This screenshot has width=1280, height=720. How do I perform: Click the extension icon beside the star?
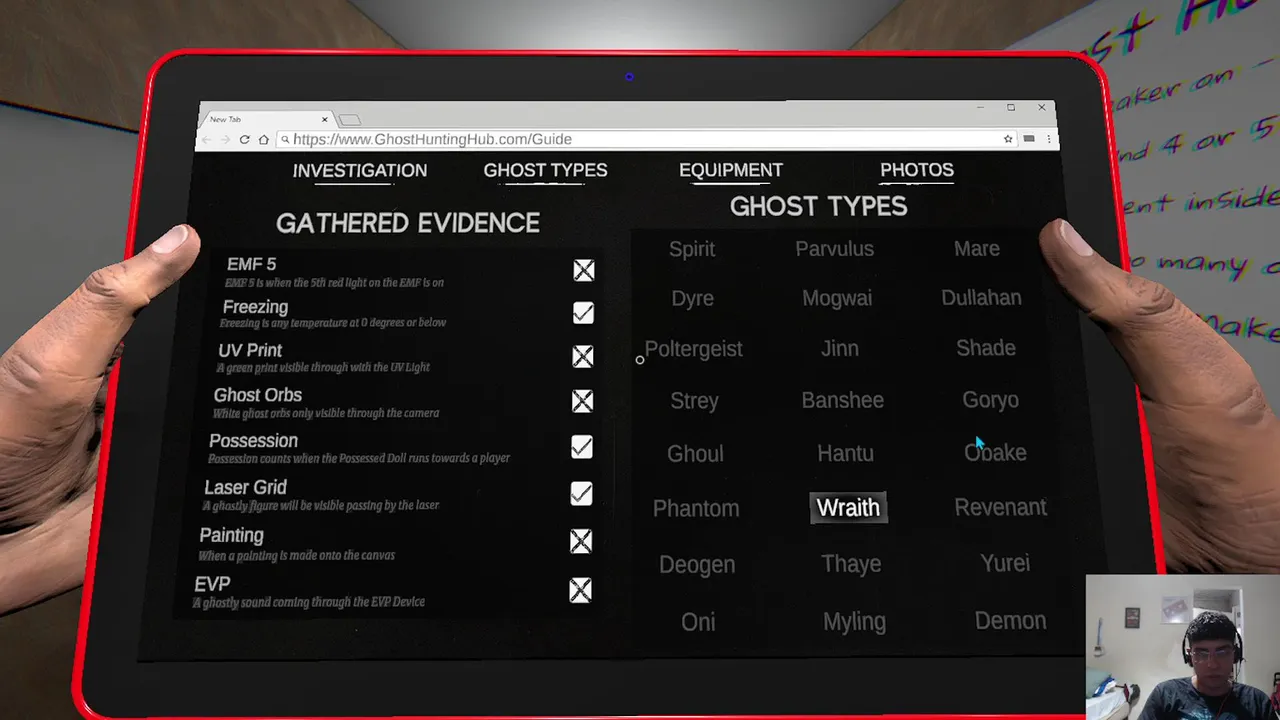(x=1028, y=139)
